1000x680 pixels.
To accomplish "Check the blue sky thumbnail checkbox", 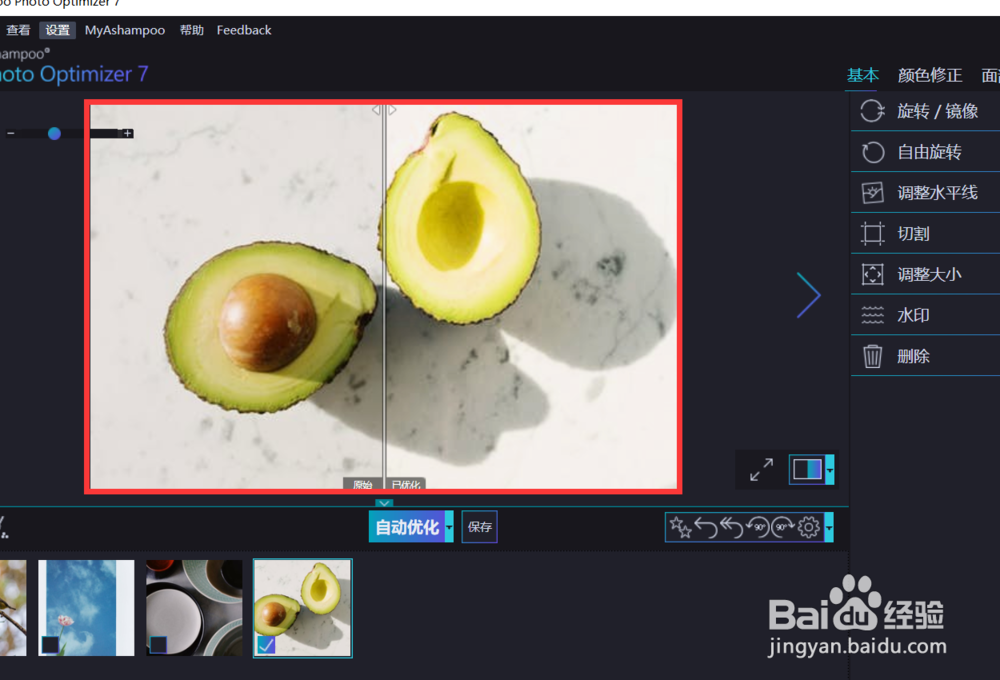I will [50, 645].
